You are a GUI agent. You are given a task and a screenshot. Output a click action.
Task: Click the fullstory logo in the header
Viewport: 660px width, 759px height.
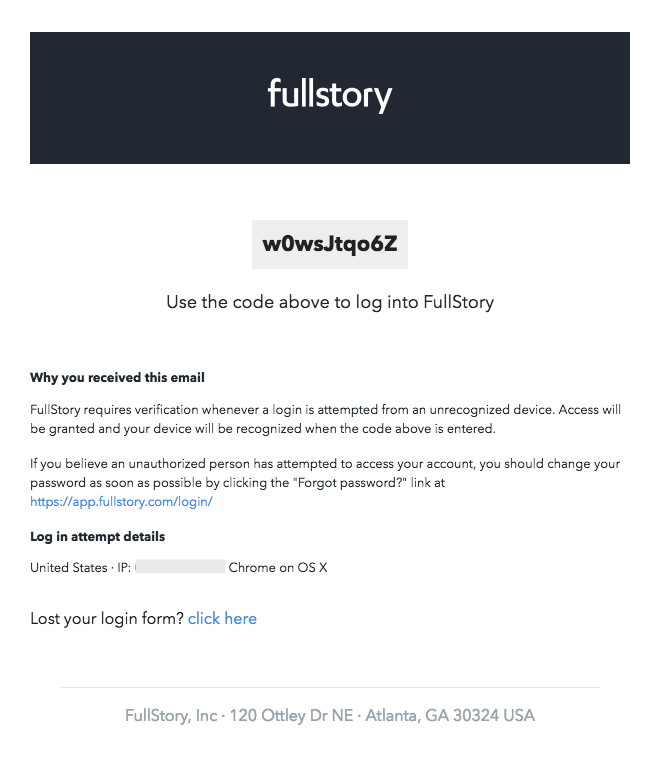(329, 96)
